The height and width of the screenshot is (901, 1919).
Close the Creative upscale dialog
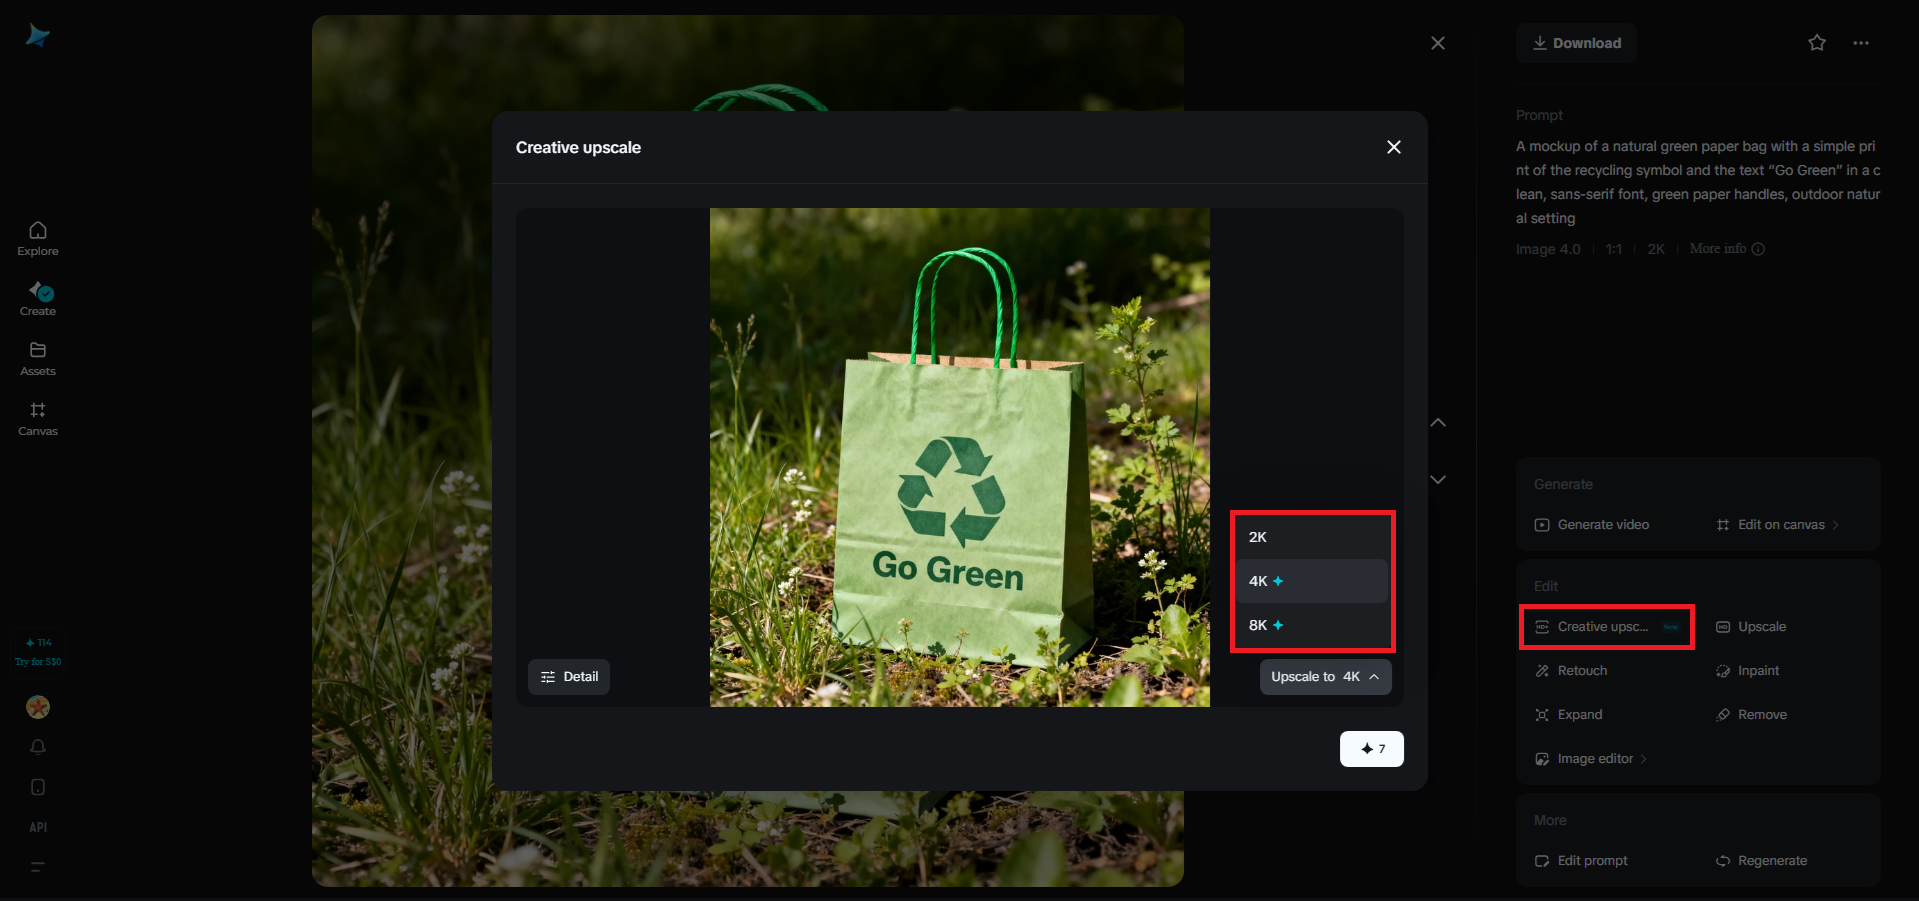coord(1394,147)
